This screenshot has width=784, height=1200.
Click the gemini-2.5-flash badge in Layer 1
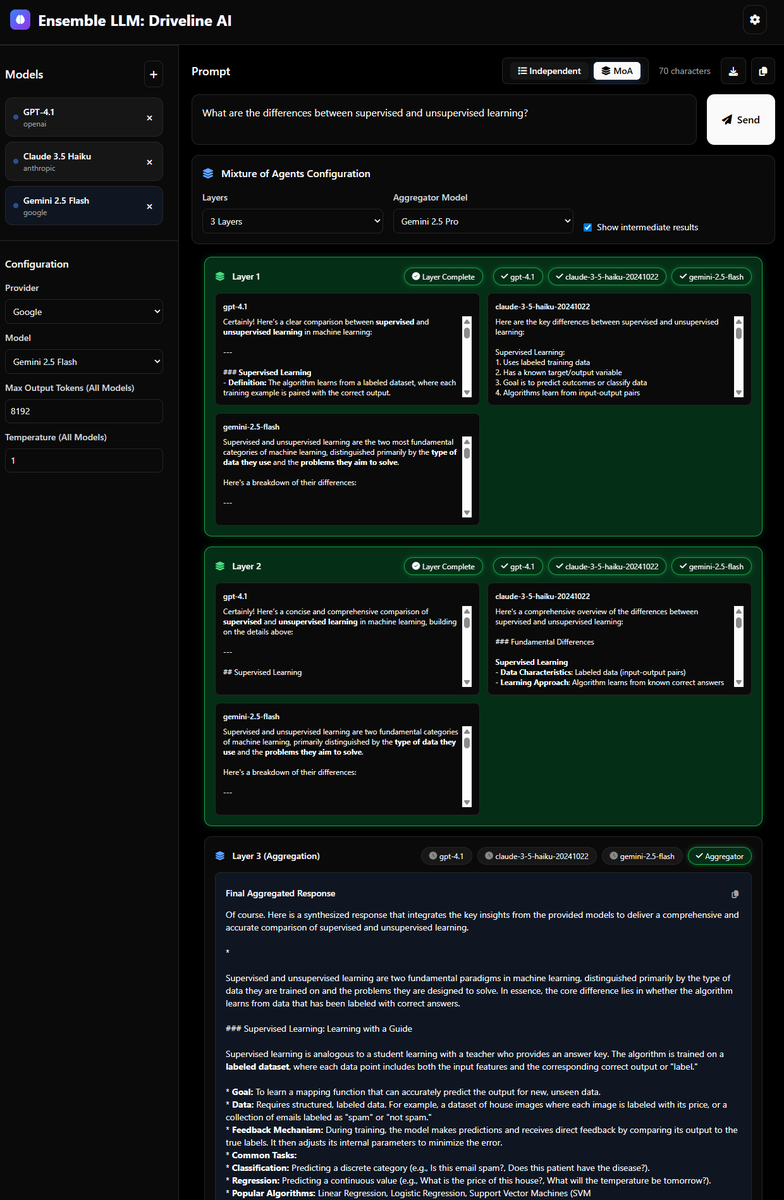(x=712, y=276)
